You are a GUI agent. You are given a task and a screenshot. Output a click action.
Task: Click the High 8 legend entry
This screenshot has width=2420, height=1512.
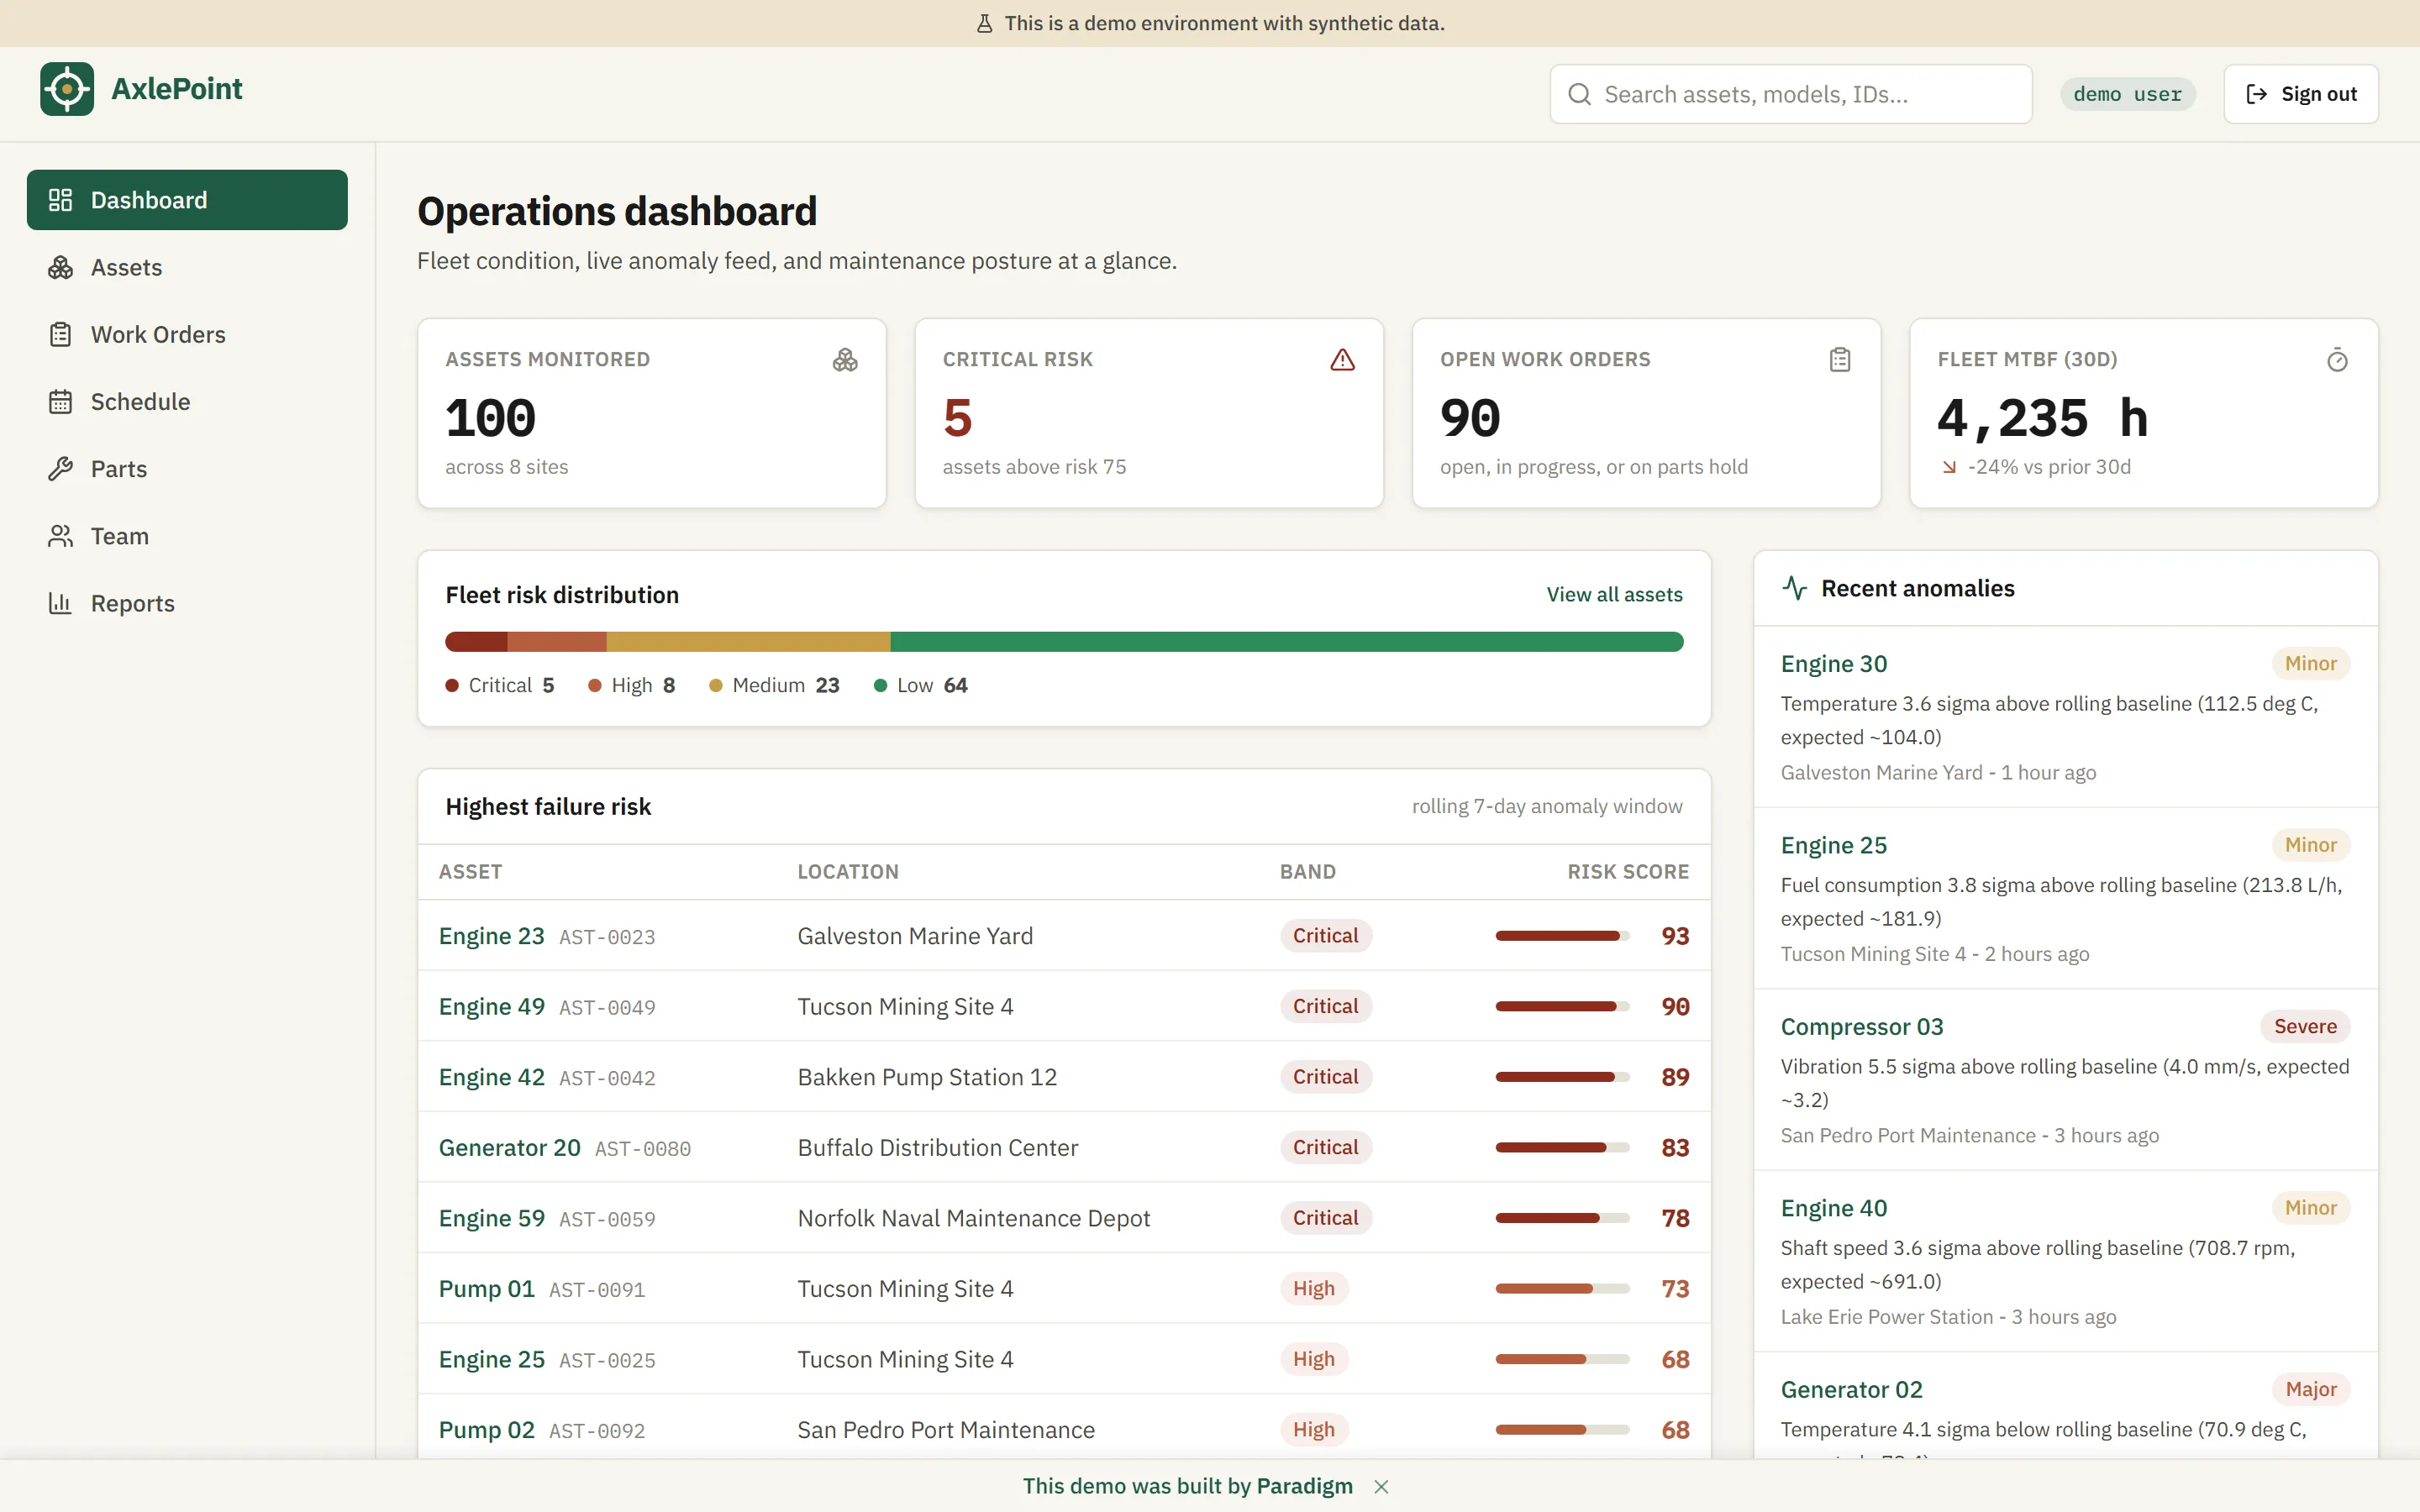(631, 685)
